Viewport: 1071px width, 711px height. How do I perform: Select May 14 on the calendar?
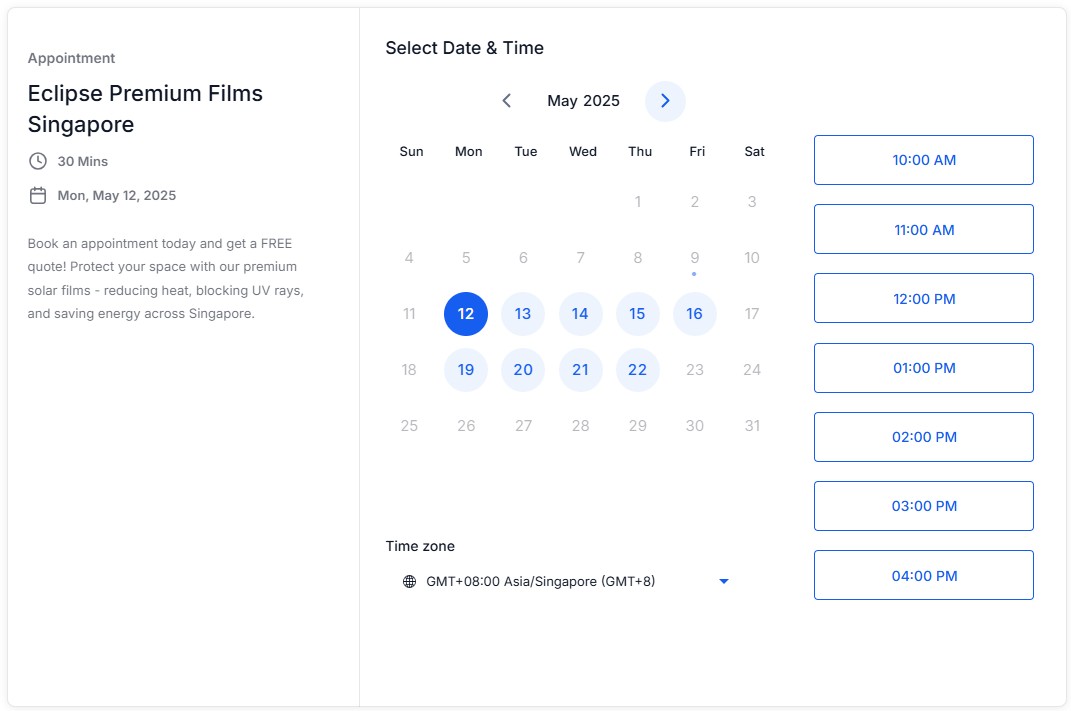point(581,313)
